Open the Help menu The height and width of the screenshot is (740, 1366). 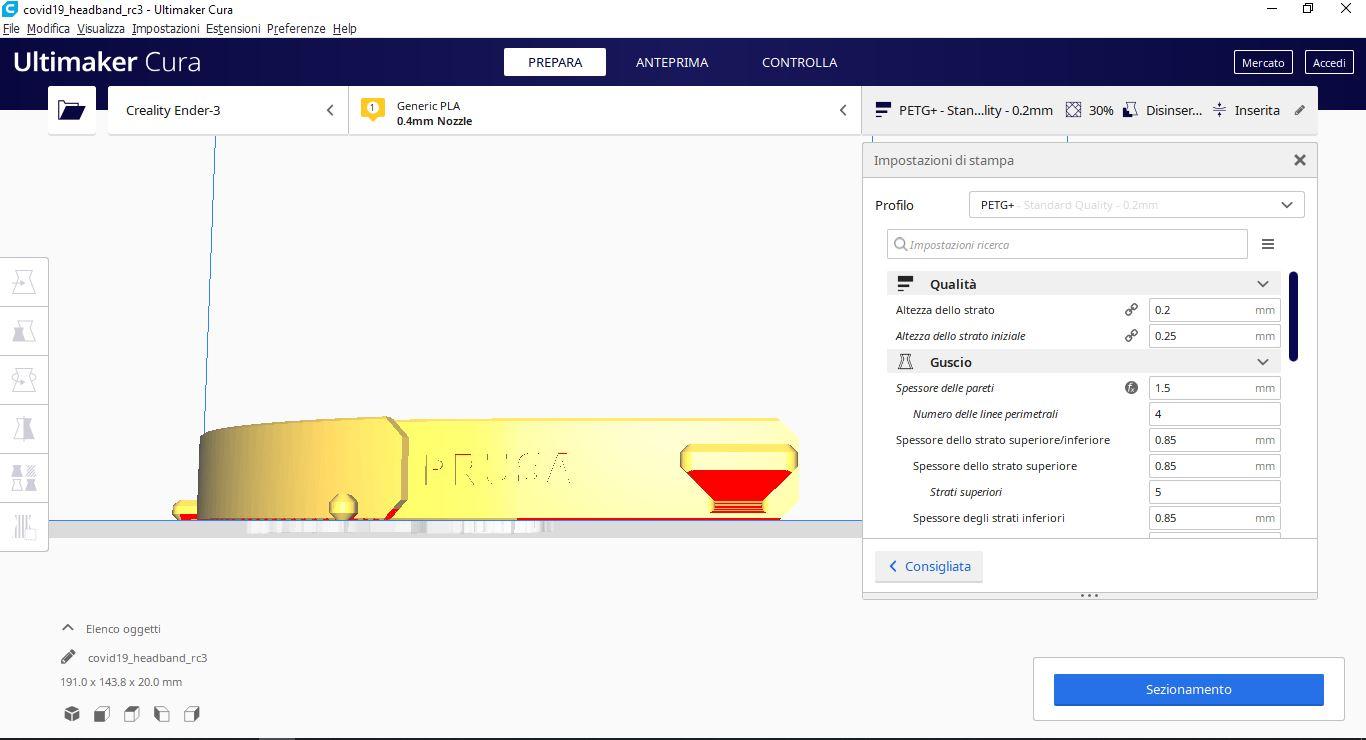(x=344, y=28)
